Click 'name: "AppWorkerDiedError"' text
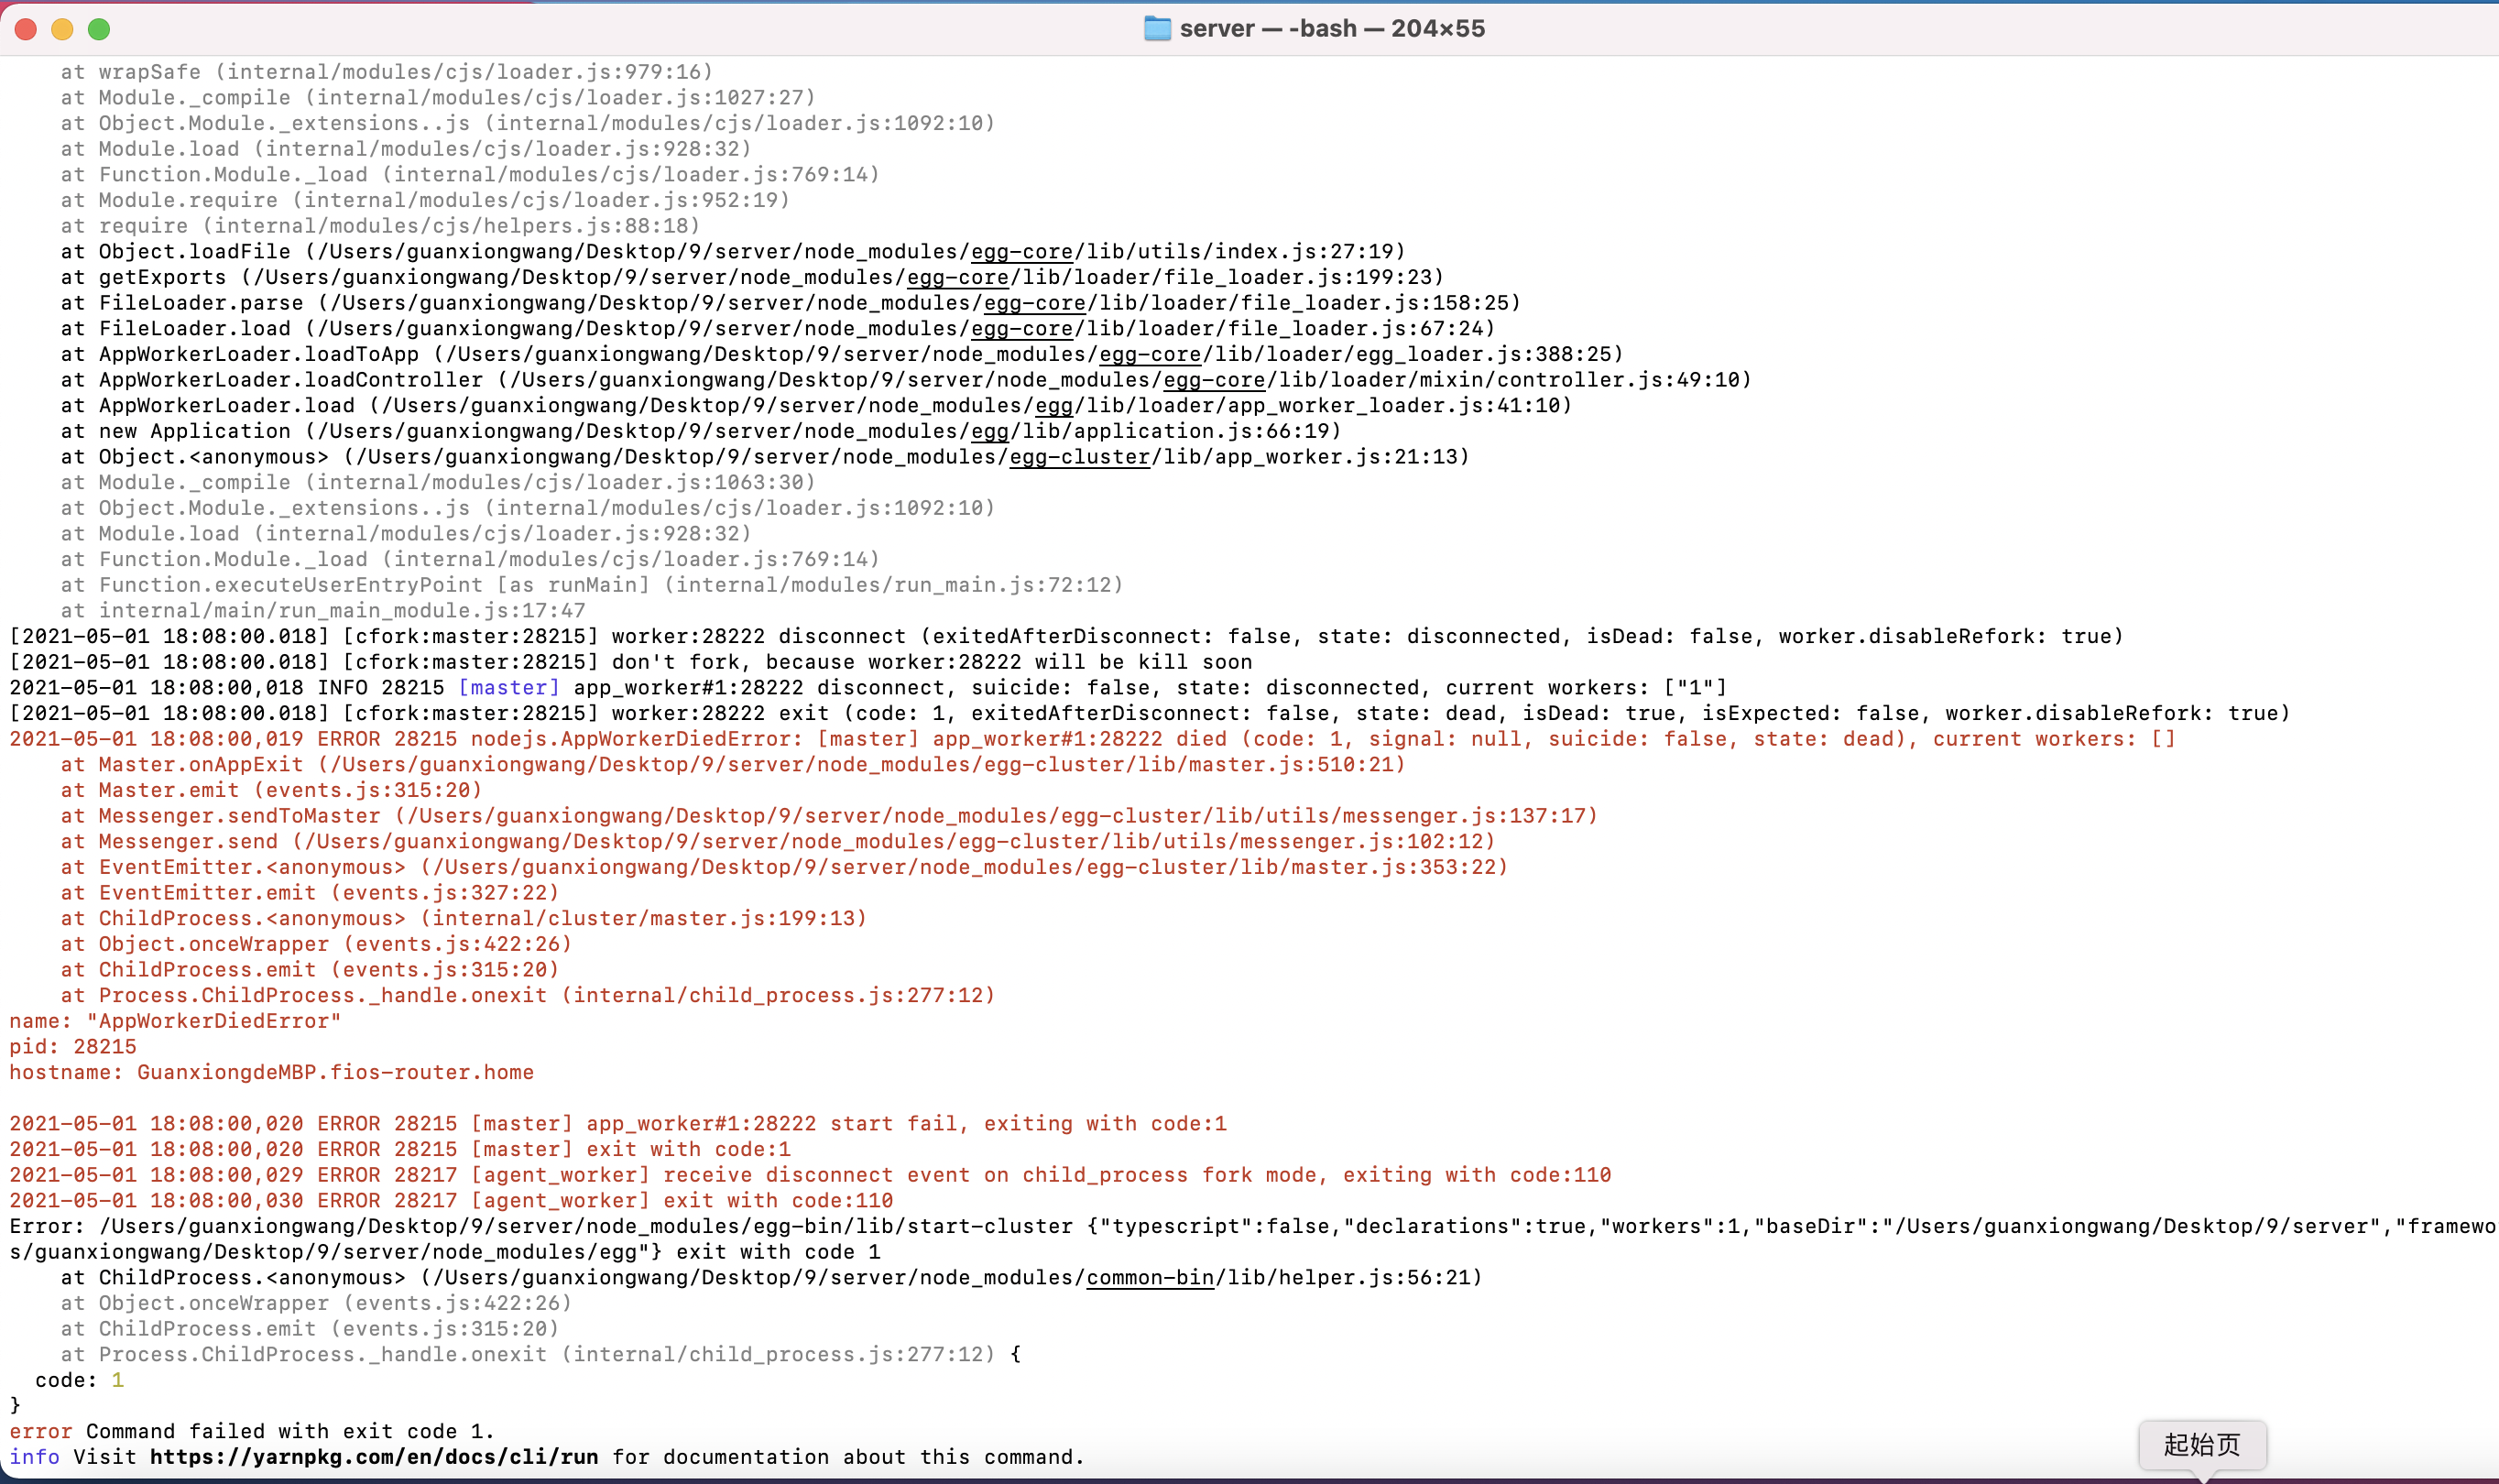 (175, 1021)
